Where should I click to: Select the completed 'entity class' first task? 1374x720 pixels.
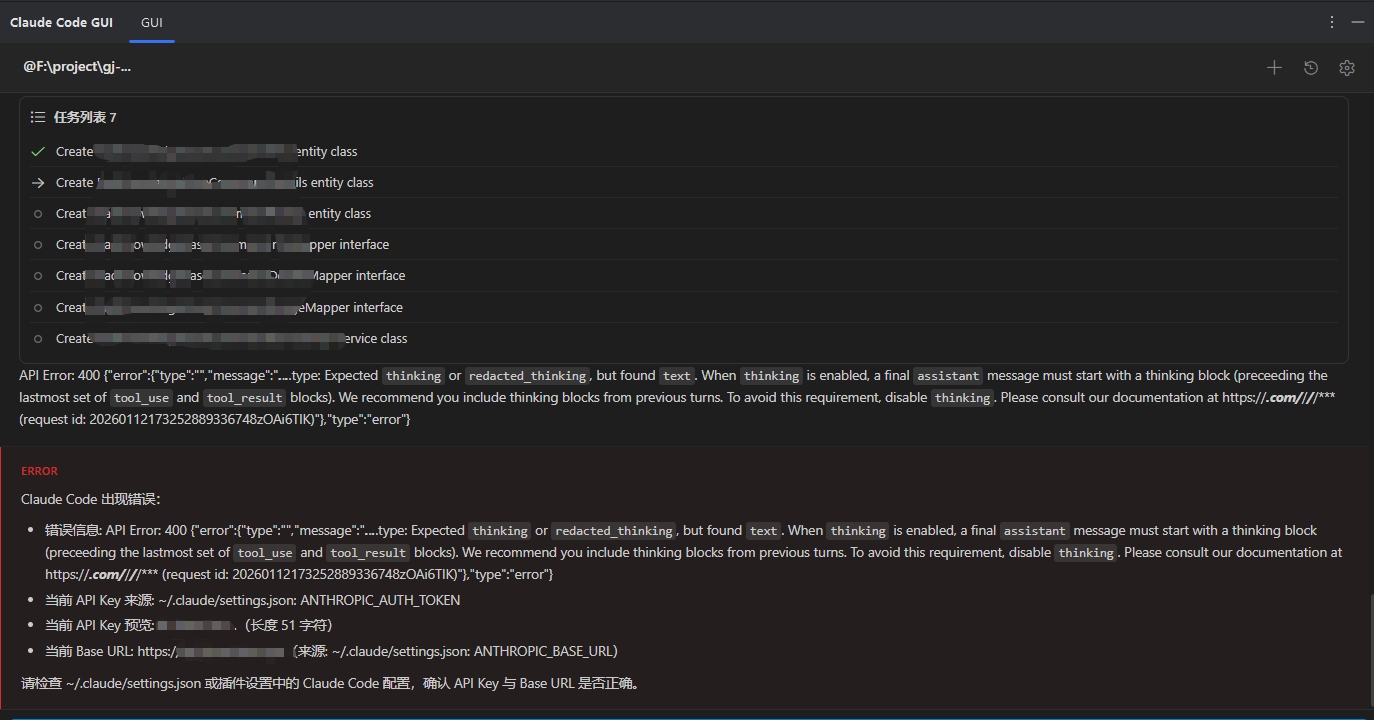[684, 152]
